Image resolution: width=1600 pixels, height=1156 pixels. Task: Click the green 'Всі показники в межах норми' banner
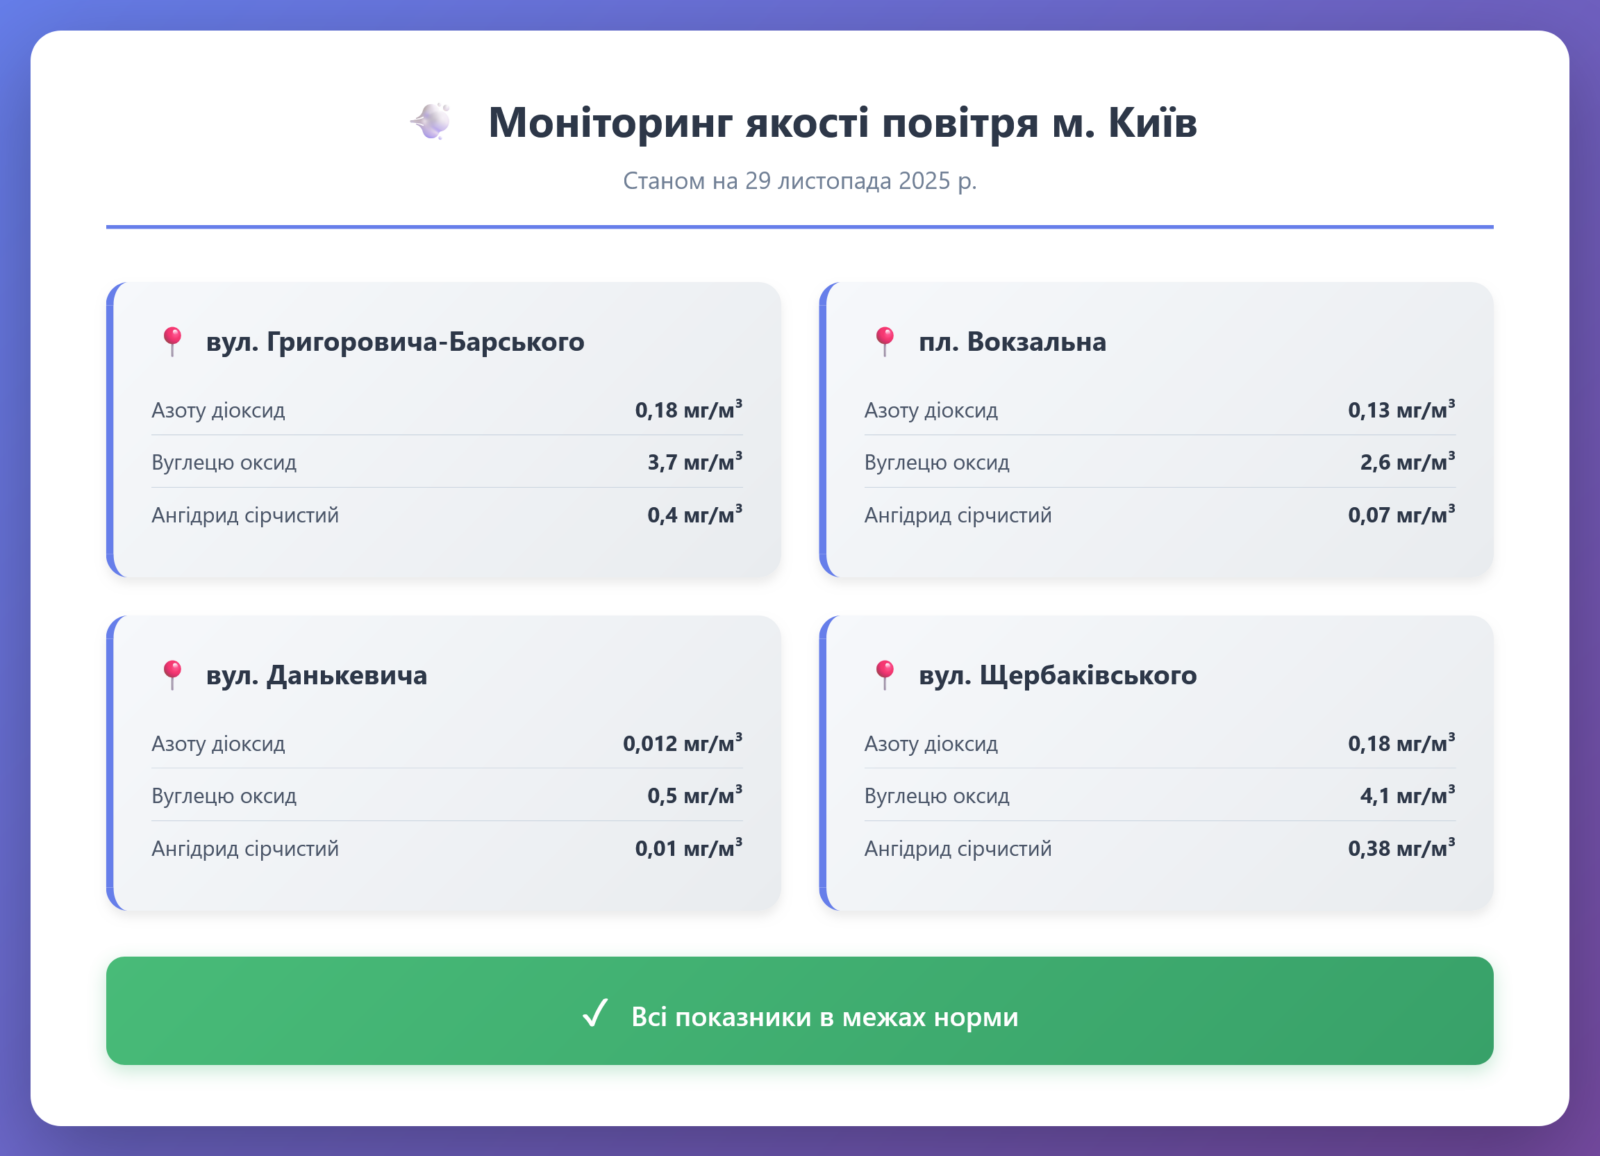(x=800, y=1011)
